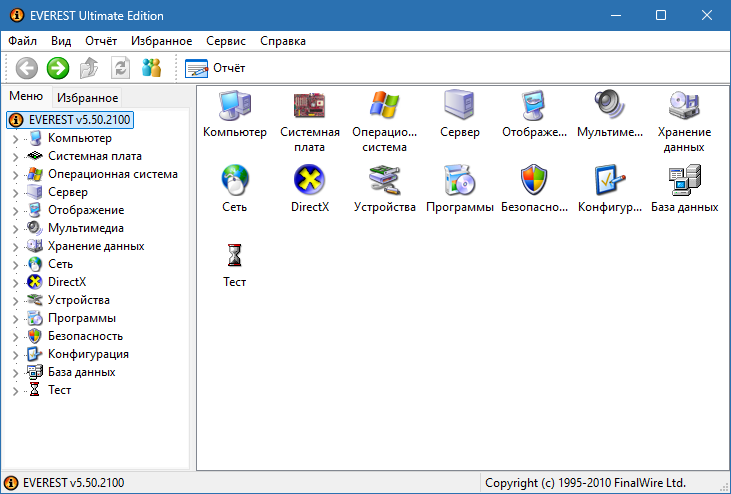The width and height of the screenshot is (731, 494).
Task: Expand the DirectX tree node
Action: pyautogui.click(x=15, y=282)
